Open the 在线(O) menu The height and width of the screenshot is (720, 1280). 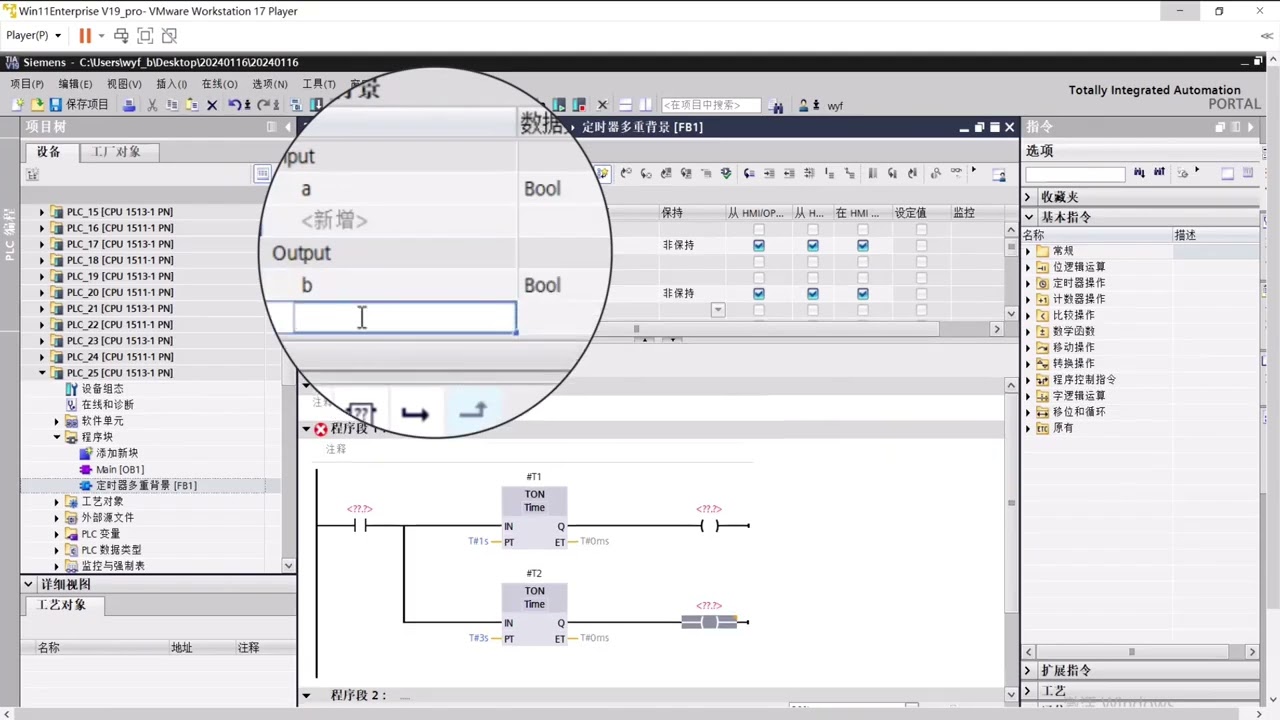pyautogui.click(x=219, y=84)
